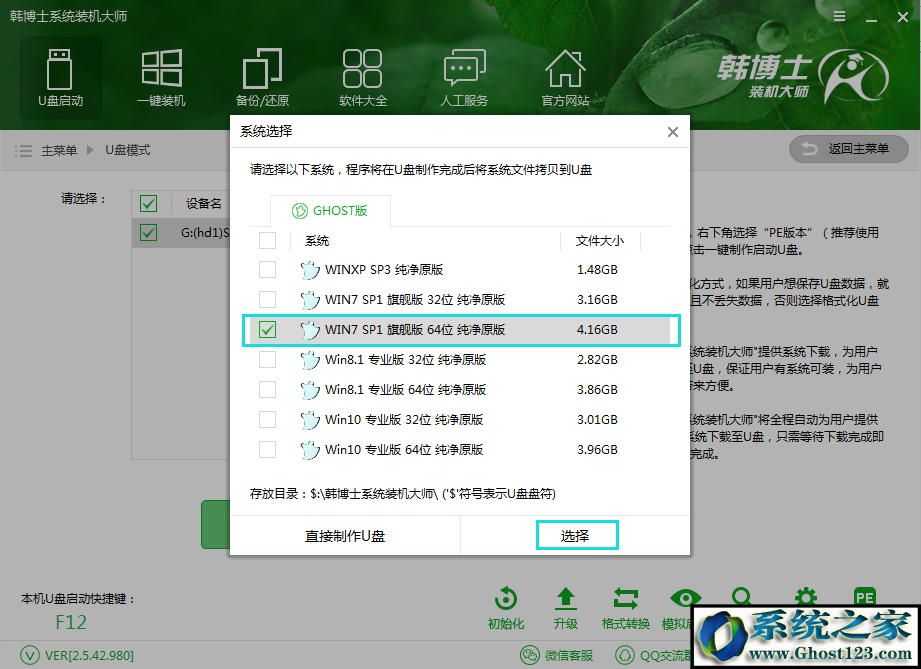Click the 4.16GB file size value

coord(597,330)
